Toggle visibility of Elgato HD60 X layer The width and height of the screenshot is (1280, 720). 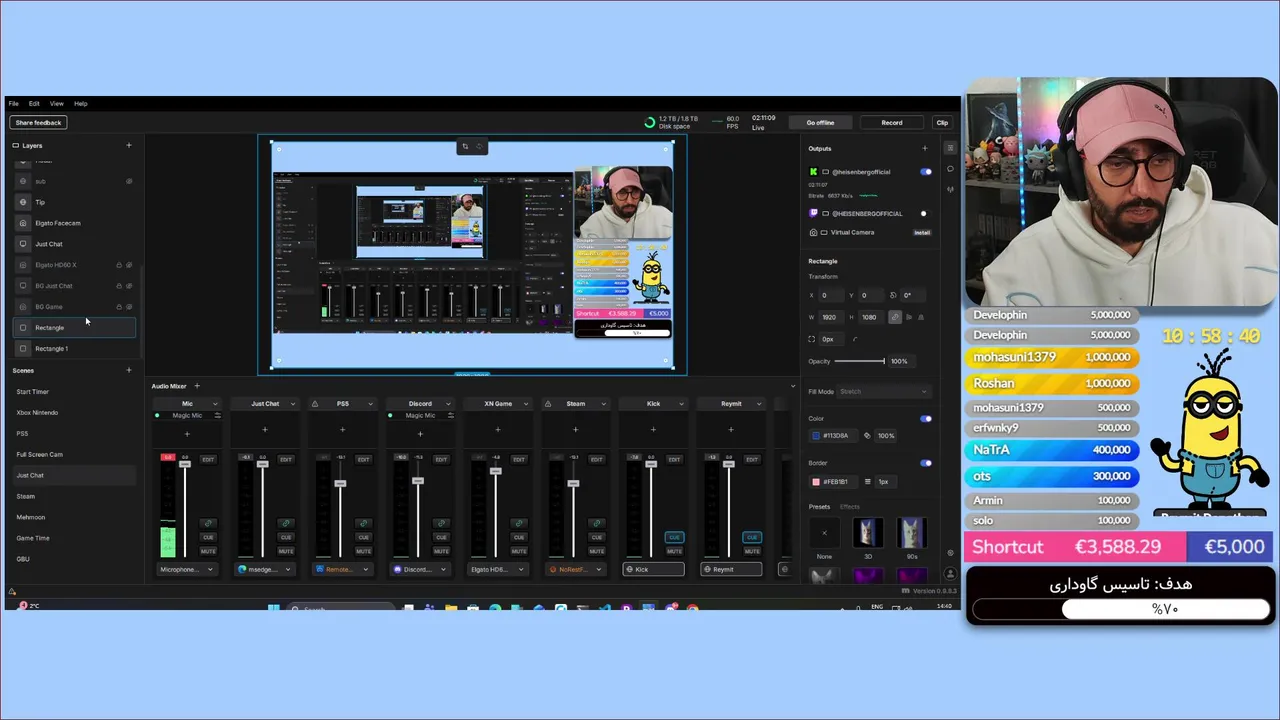129,265
